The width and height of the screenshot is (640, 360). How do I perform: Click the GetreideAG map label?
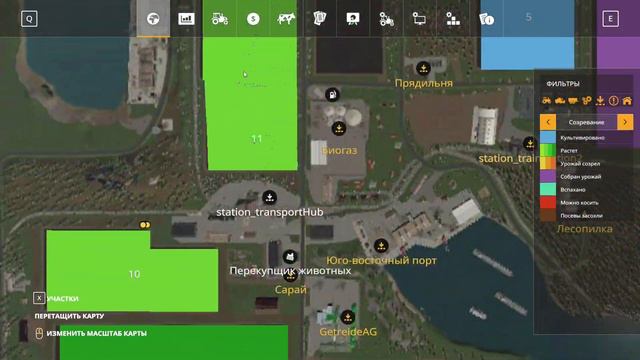(x=348, y=332)
